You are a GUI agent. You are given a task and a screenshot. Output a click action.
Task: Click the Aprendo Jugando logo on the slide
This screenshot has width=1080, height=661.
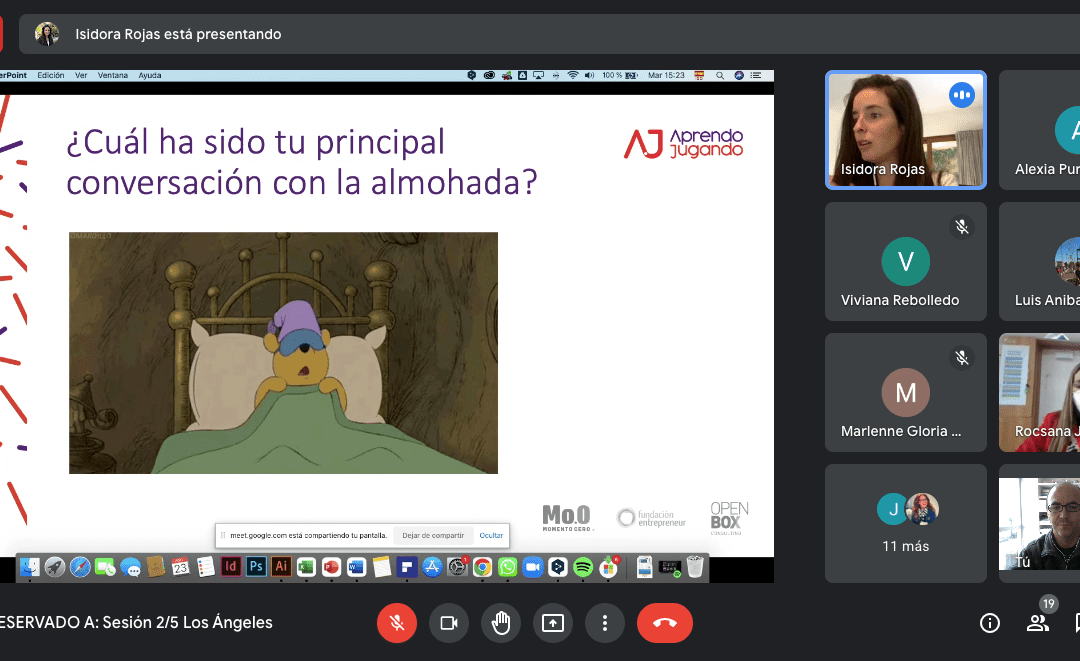click(683, 143)
